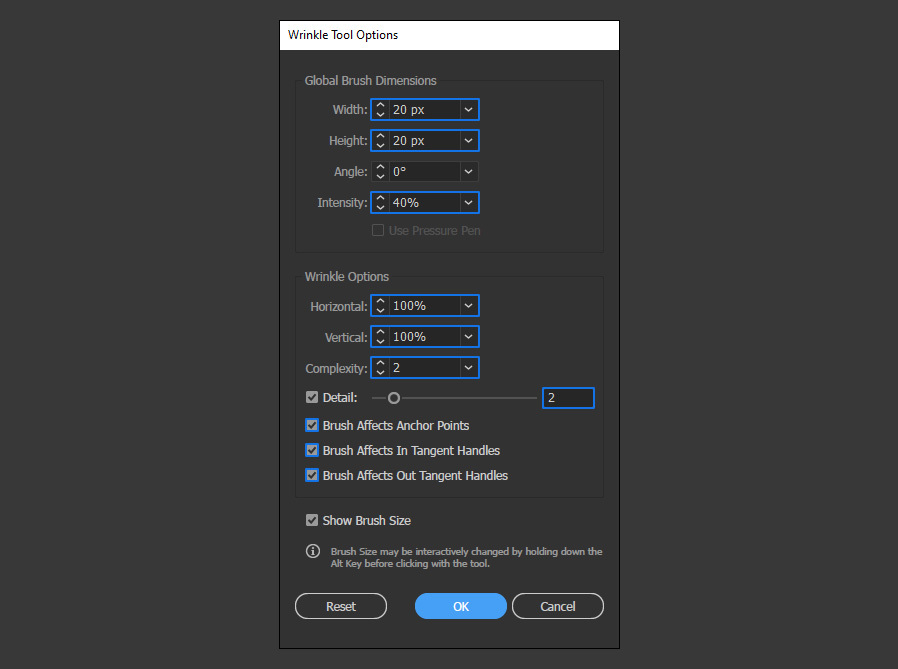Open the Angle dropdown arrow
898x669 pixels.
(468, 171)
